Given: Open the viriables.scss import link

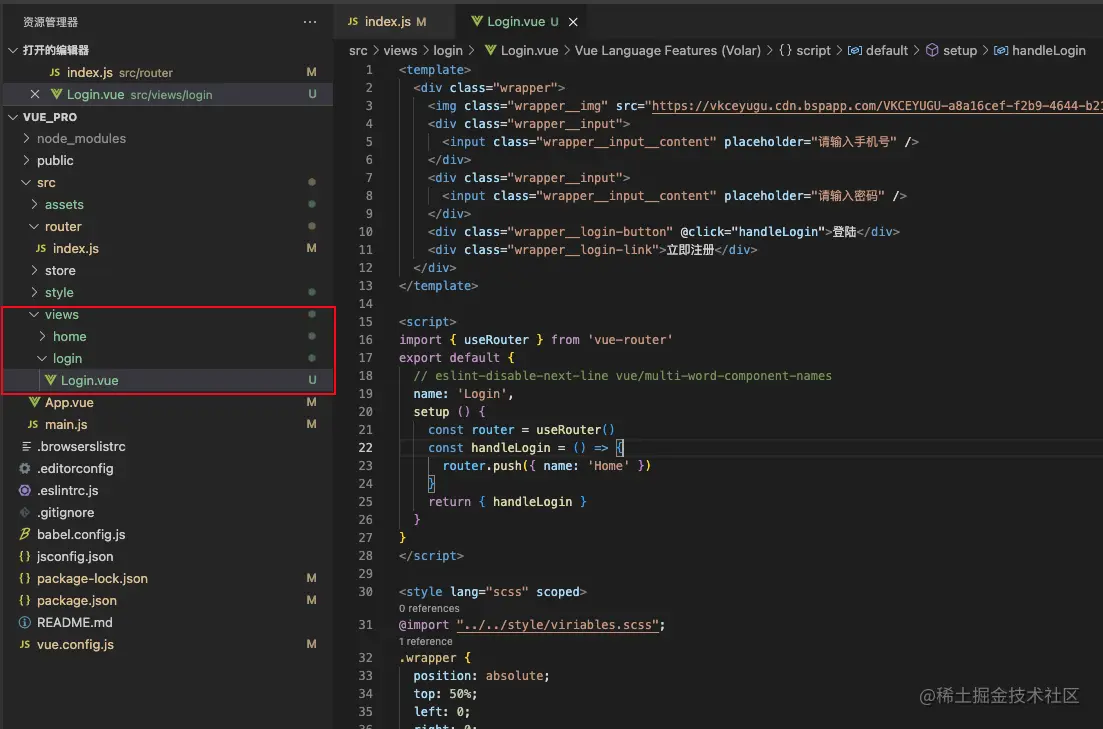Looking at the screenshot, I should click(x=557, y=625).
